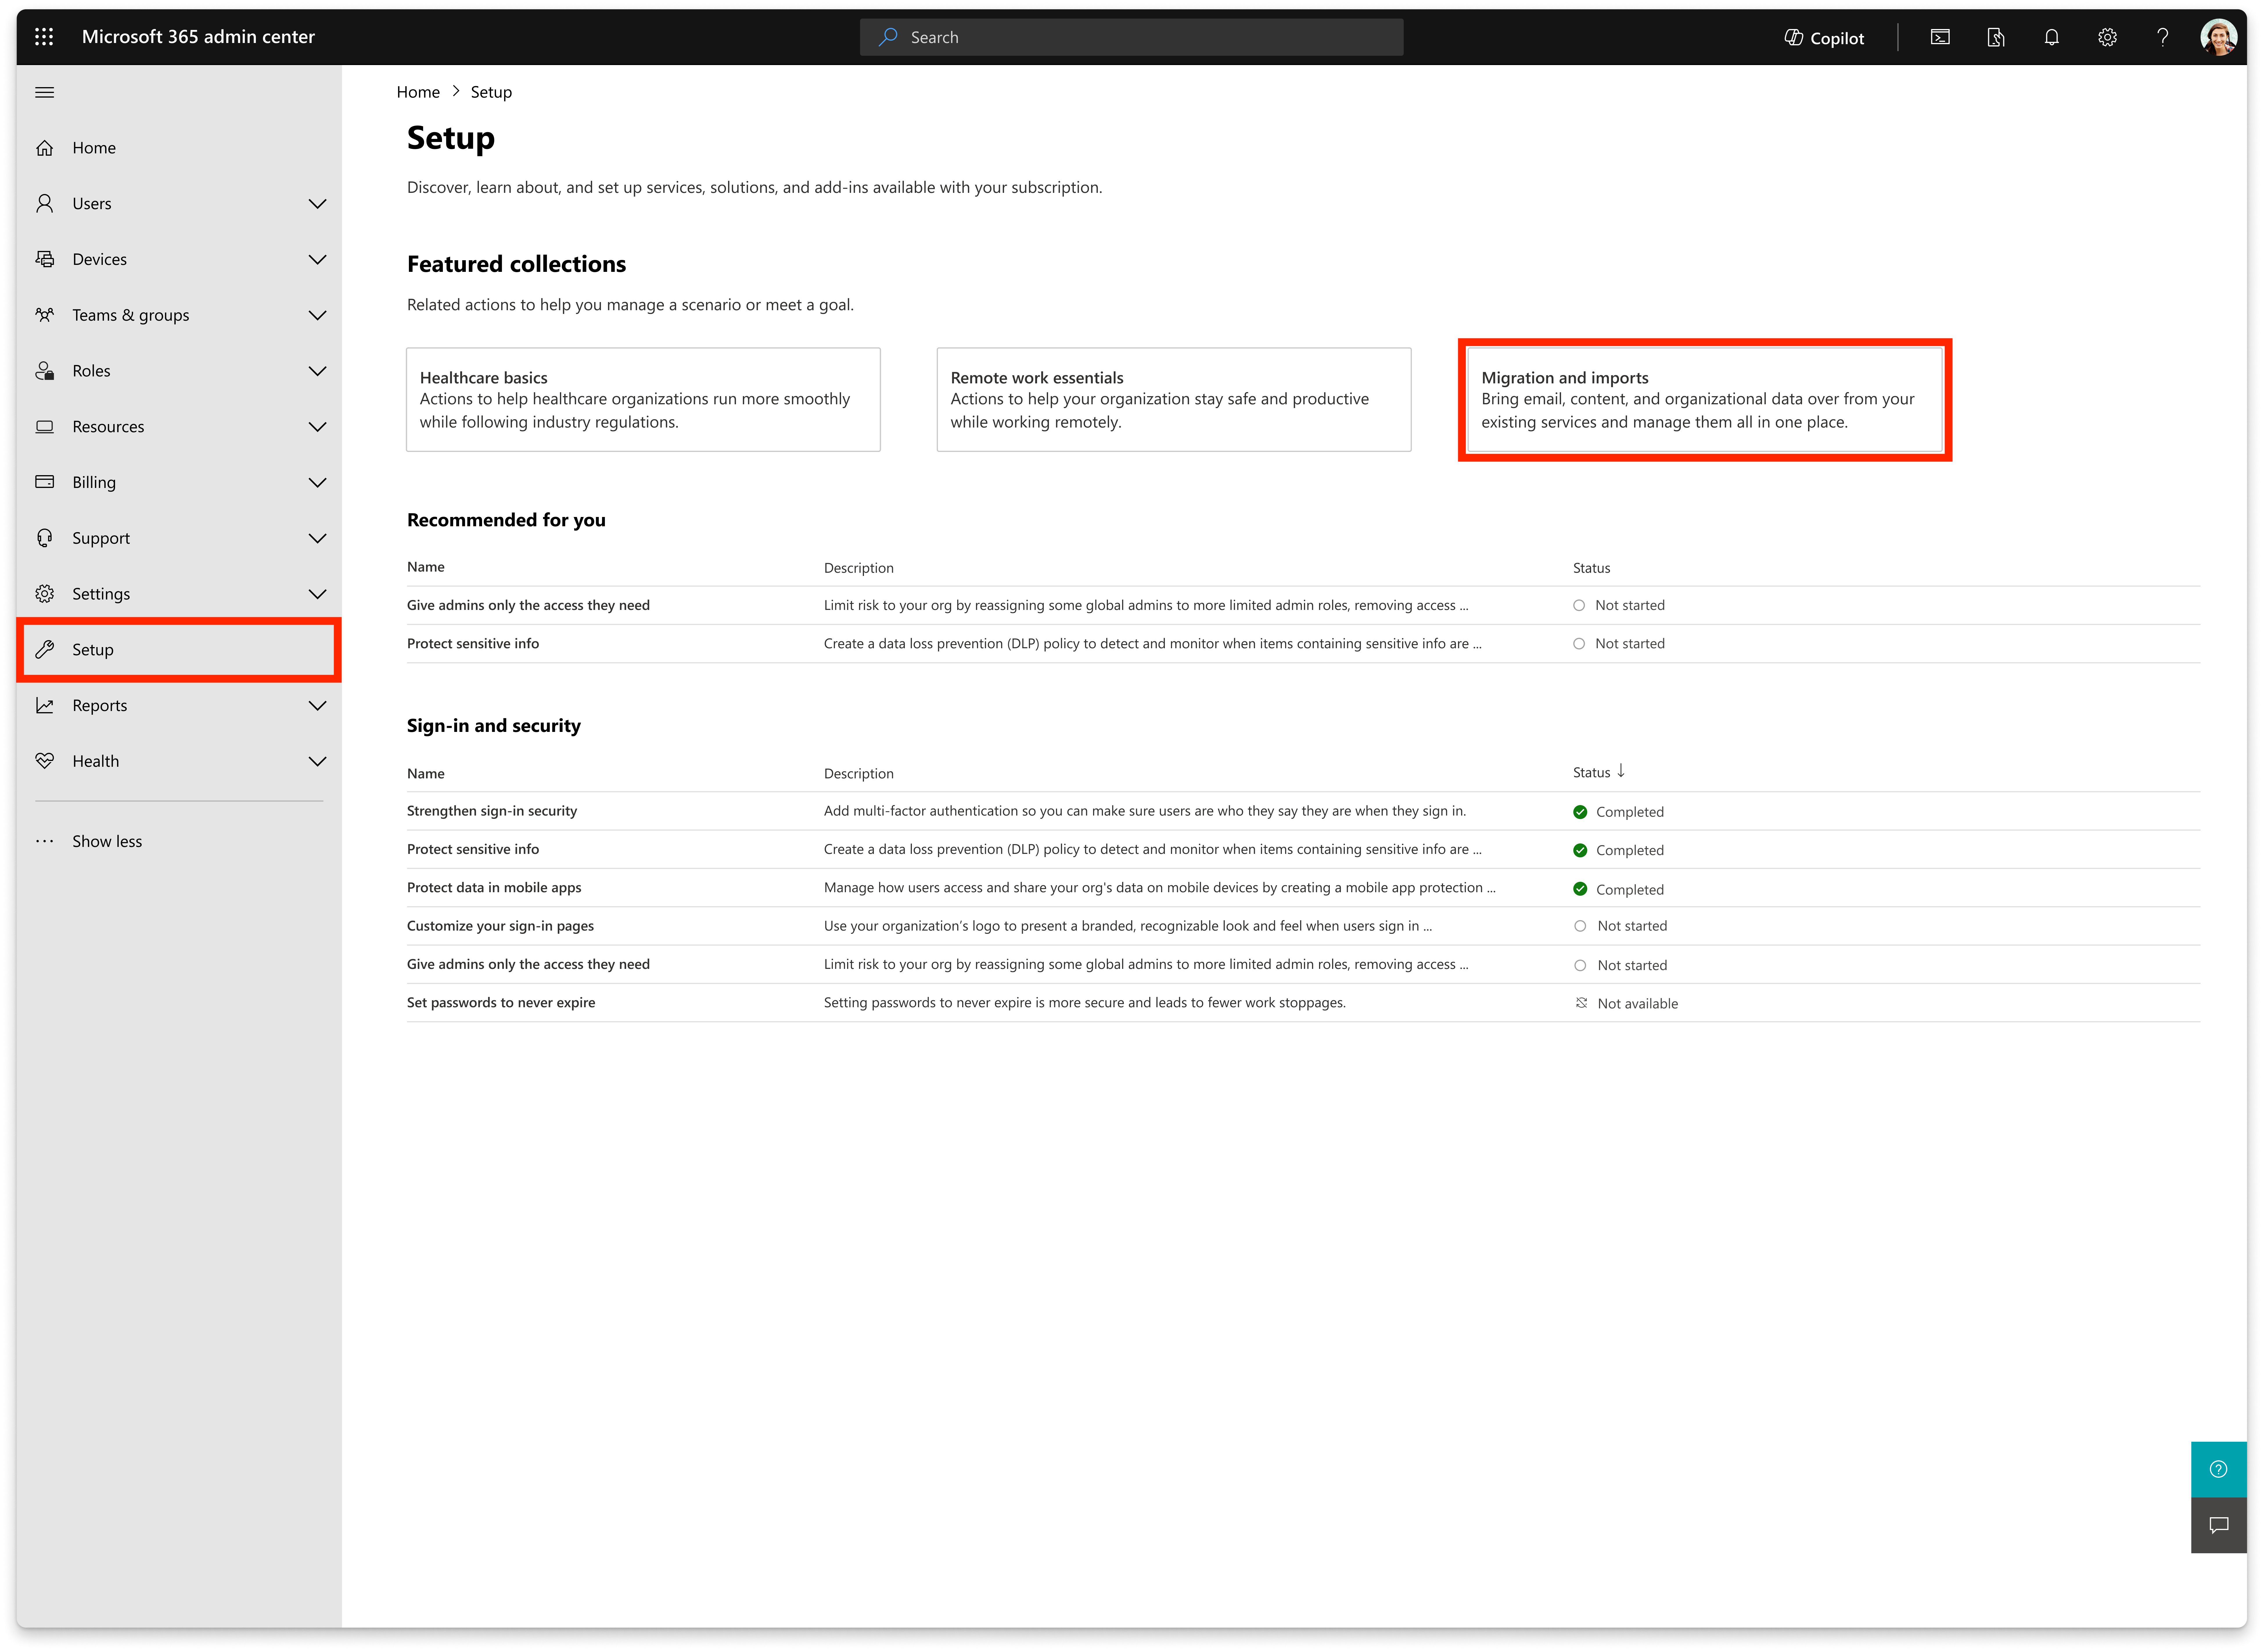Open Protect data in mobile apps

click(494, 888)
